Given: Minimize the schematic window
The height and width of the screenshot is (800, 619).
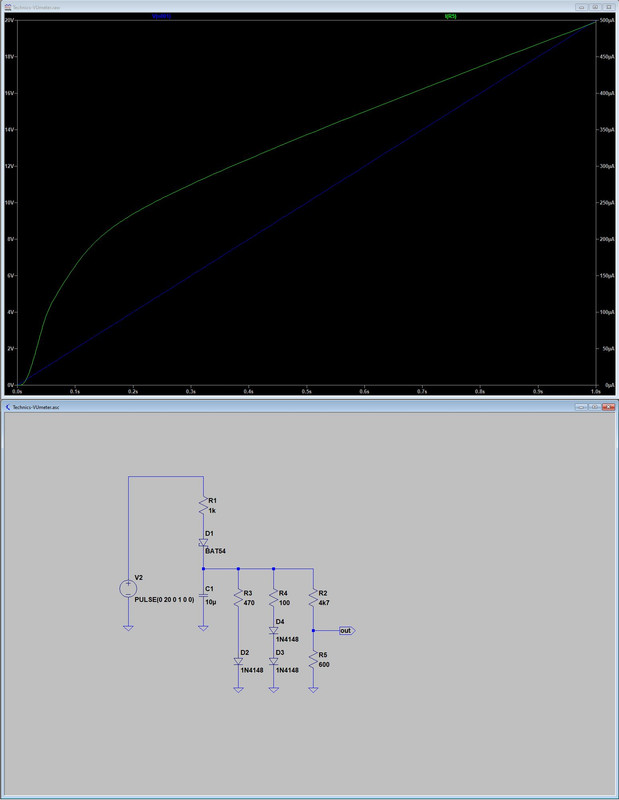Looking at the screenshot, I should 581,407.
